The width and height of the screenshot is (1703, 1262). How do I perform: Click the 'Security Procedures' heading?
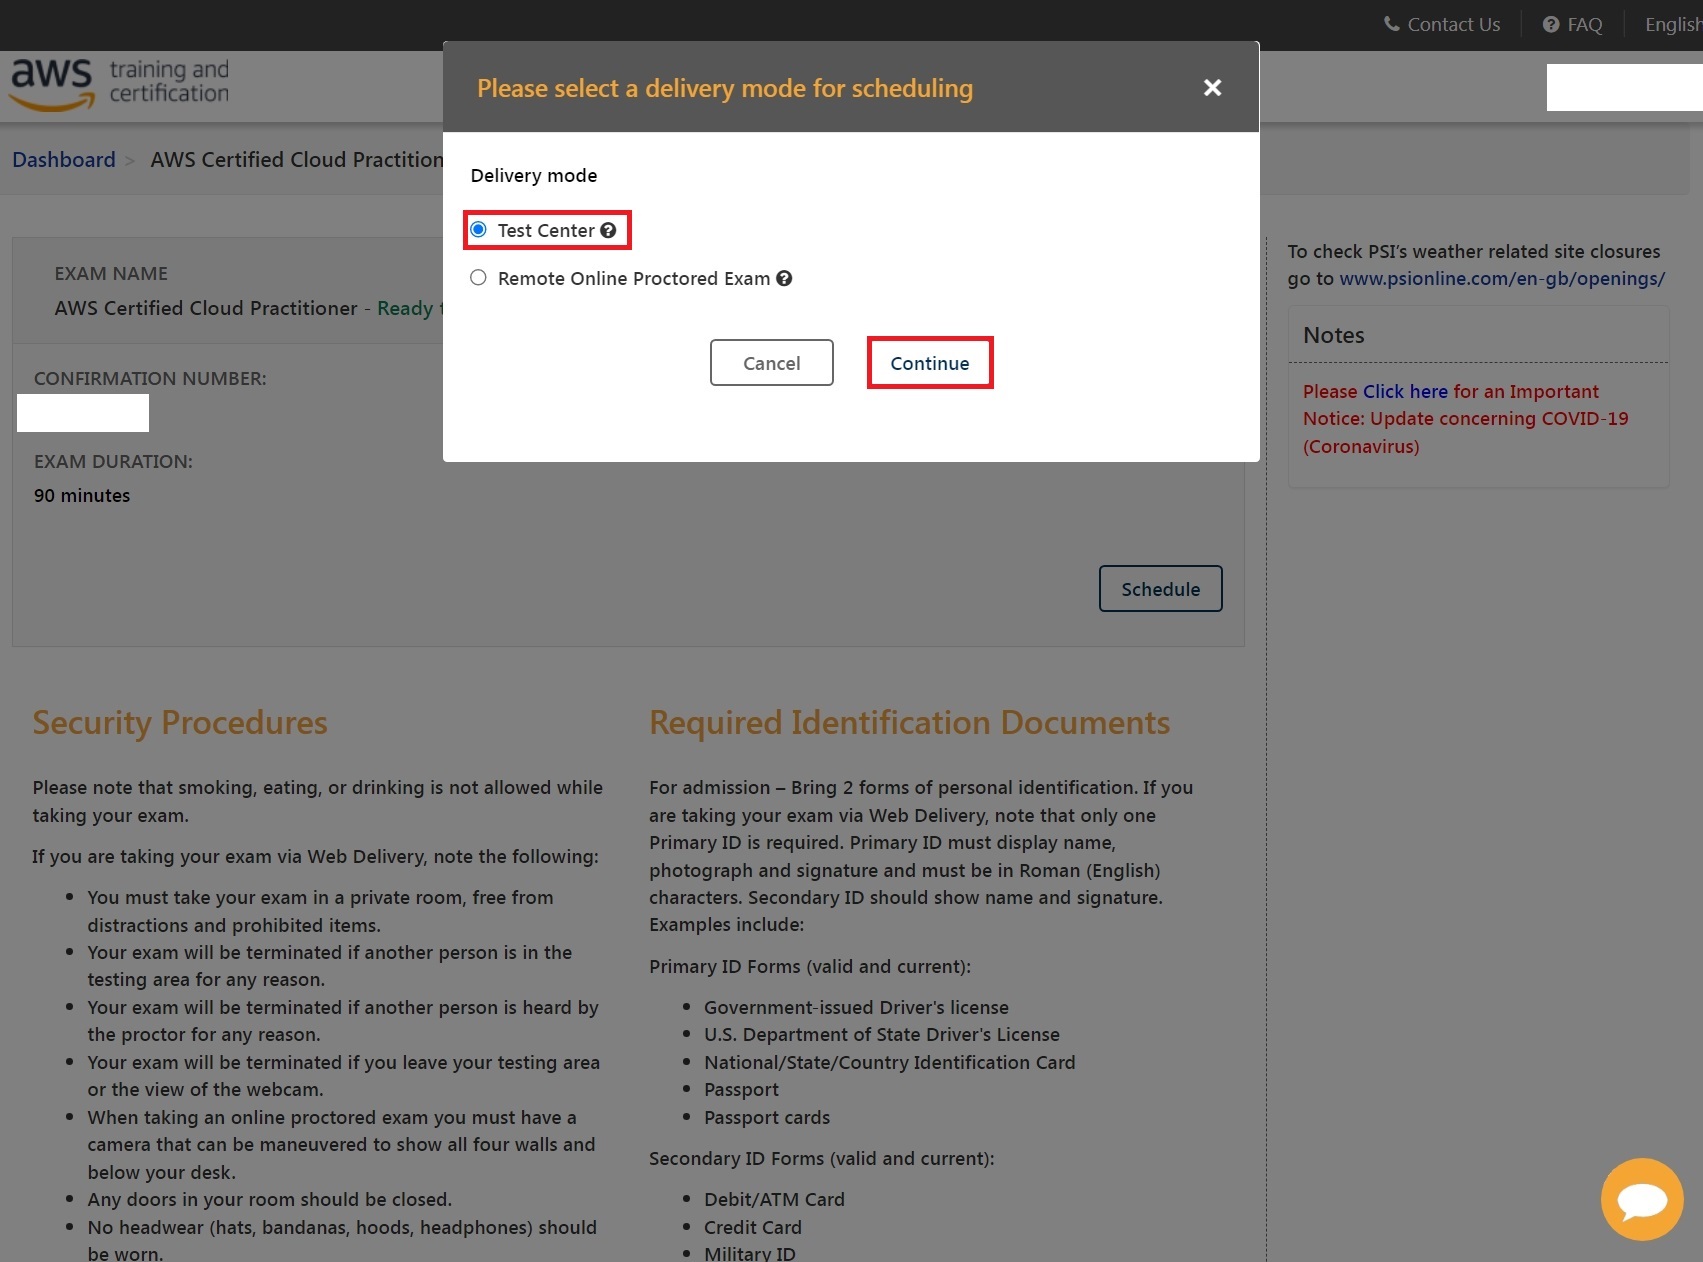tap(180, 722)
